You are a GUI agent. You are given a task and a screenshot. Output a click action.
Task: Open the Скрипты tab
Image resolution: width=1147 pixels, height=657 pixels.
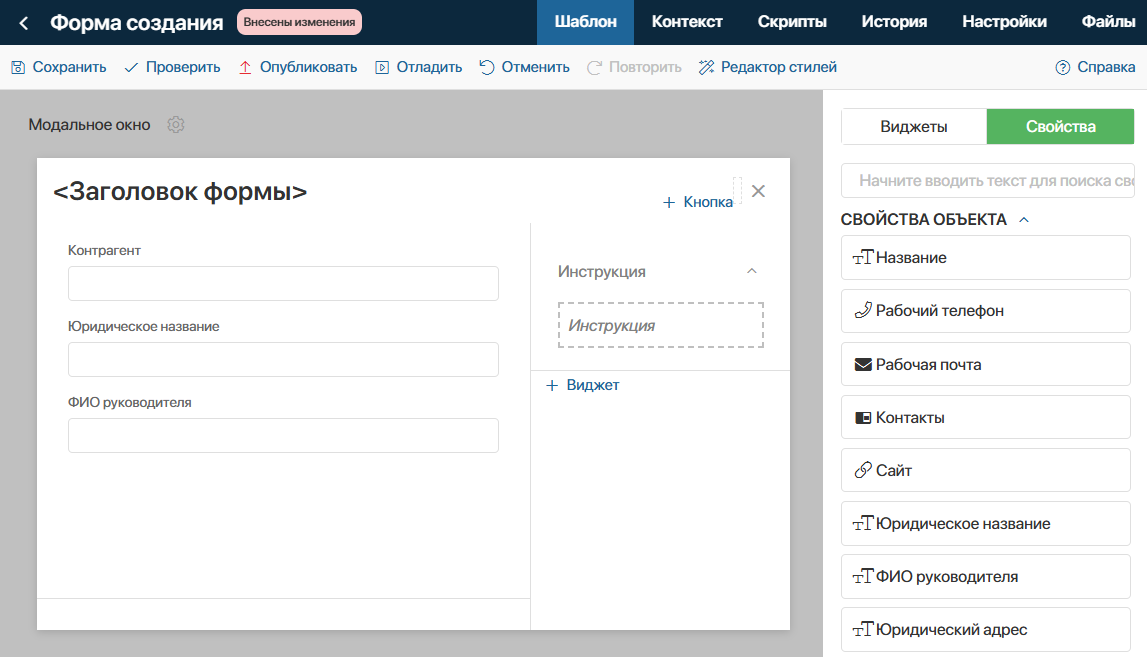792,23
